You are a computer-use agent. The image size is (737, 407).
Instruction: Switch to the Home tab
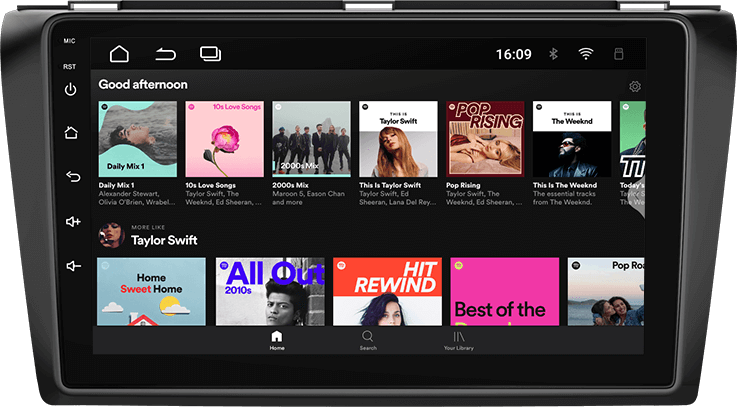click(277, 341)
